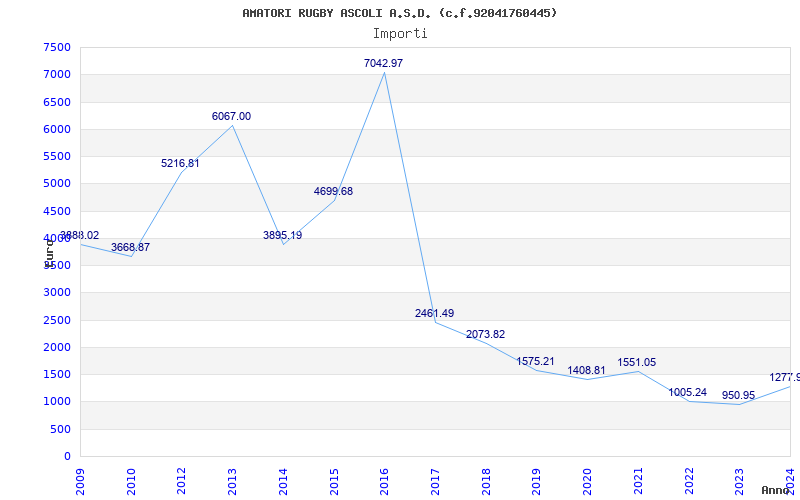Click x-axis year label 2020

coord(587,482)
